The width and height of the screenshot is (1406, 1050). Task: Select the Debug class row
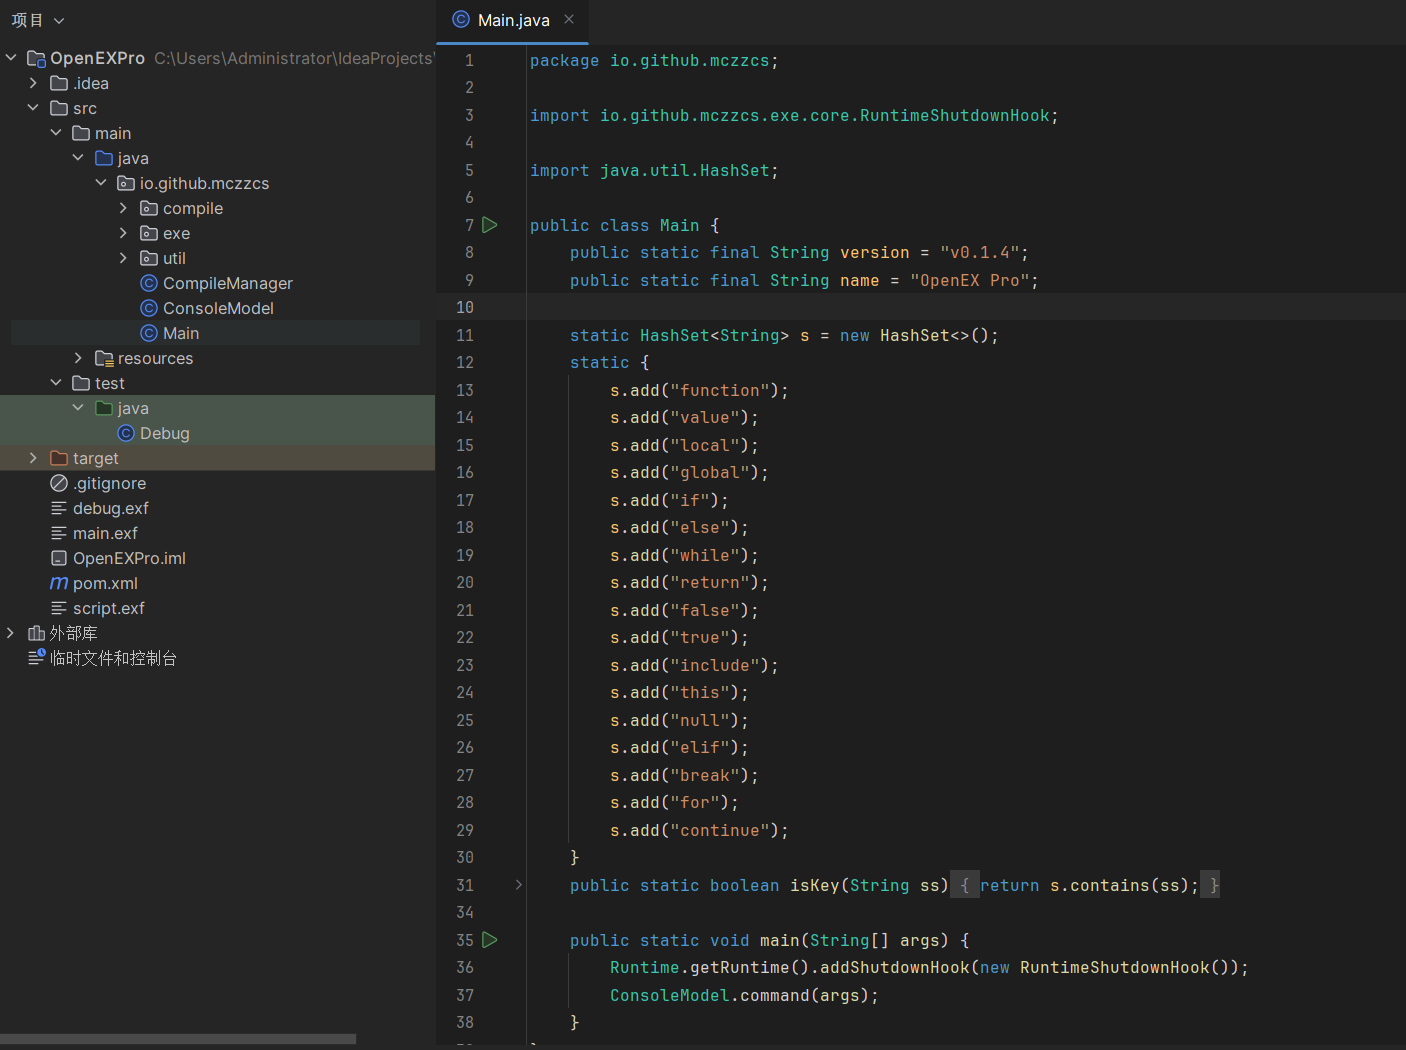pyautogui.click(x=217, y=433)
